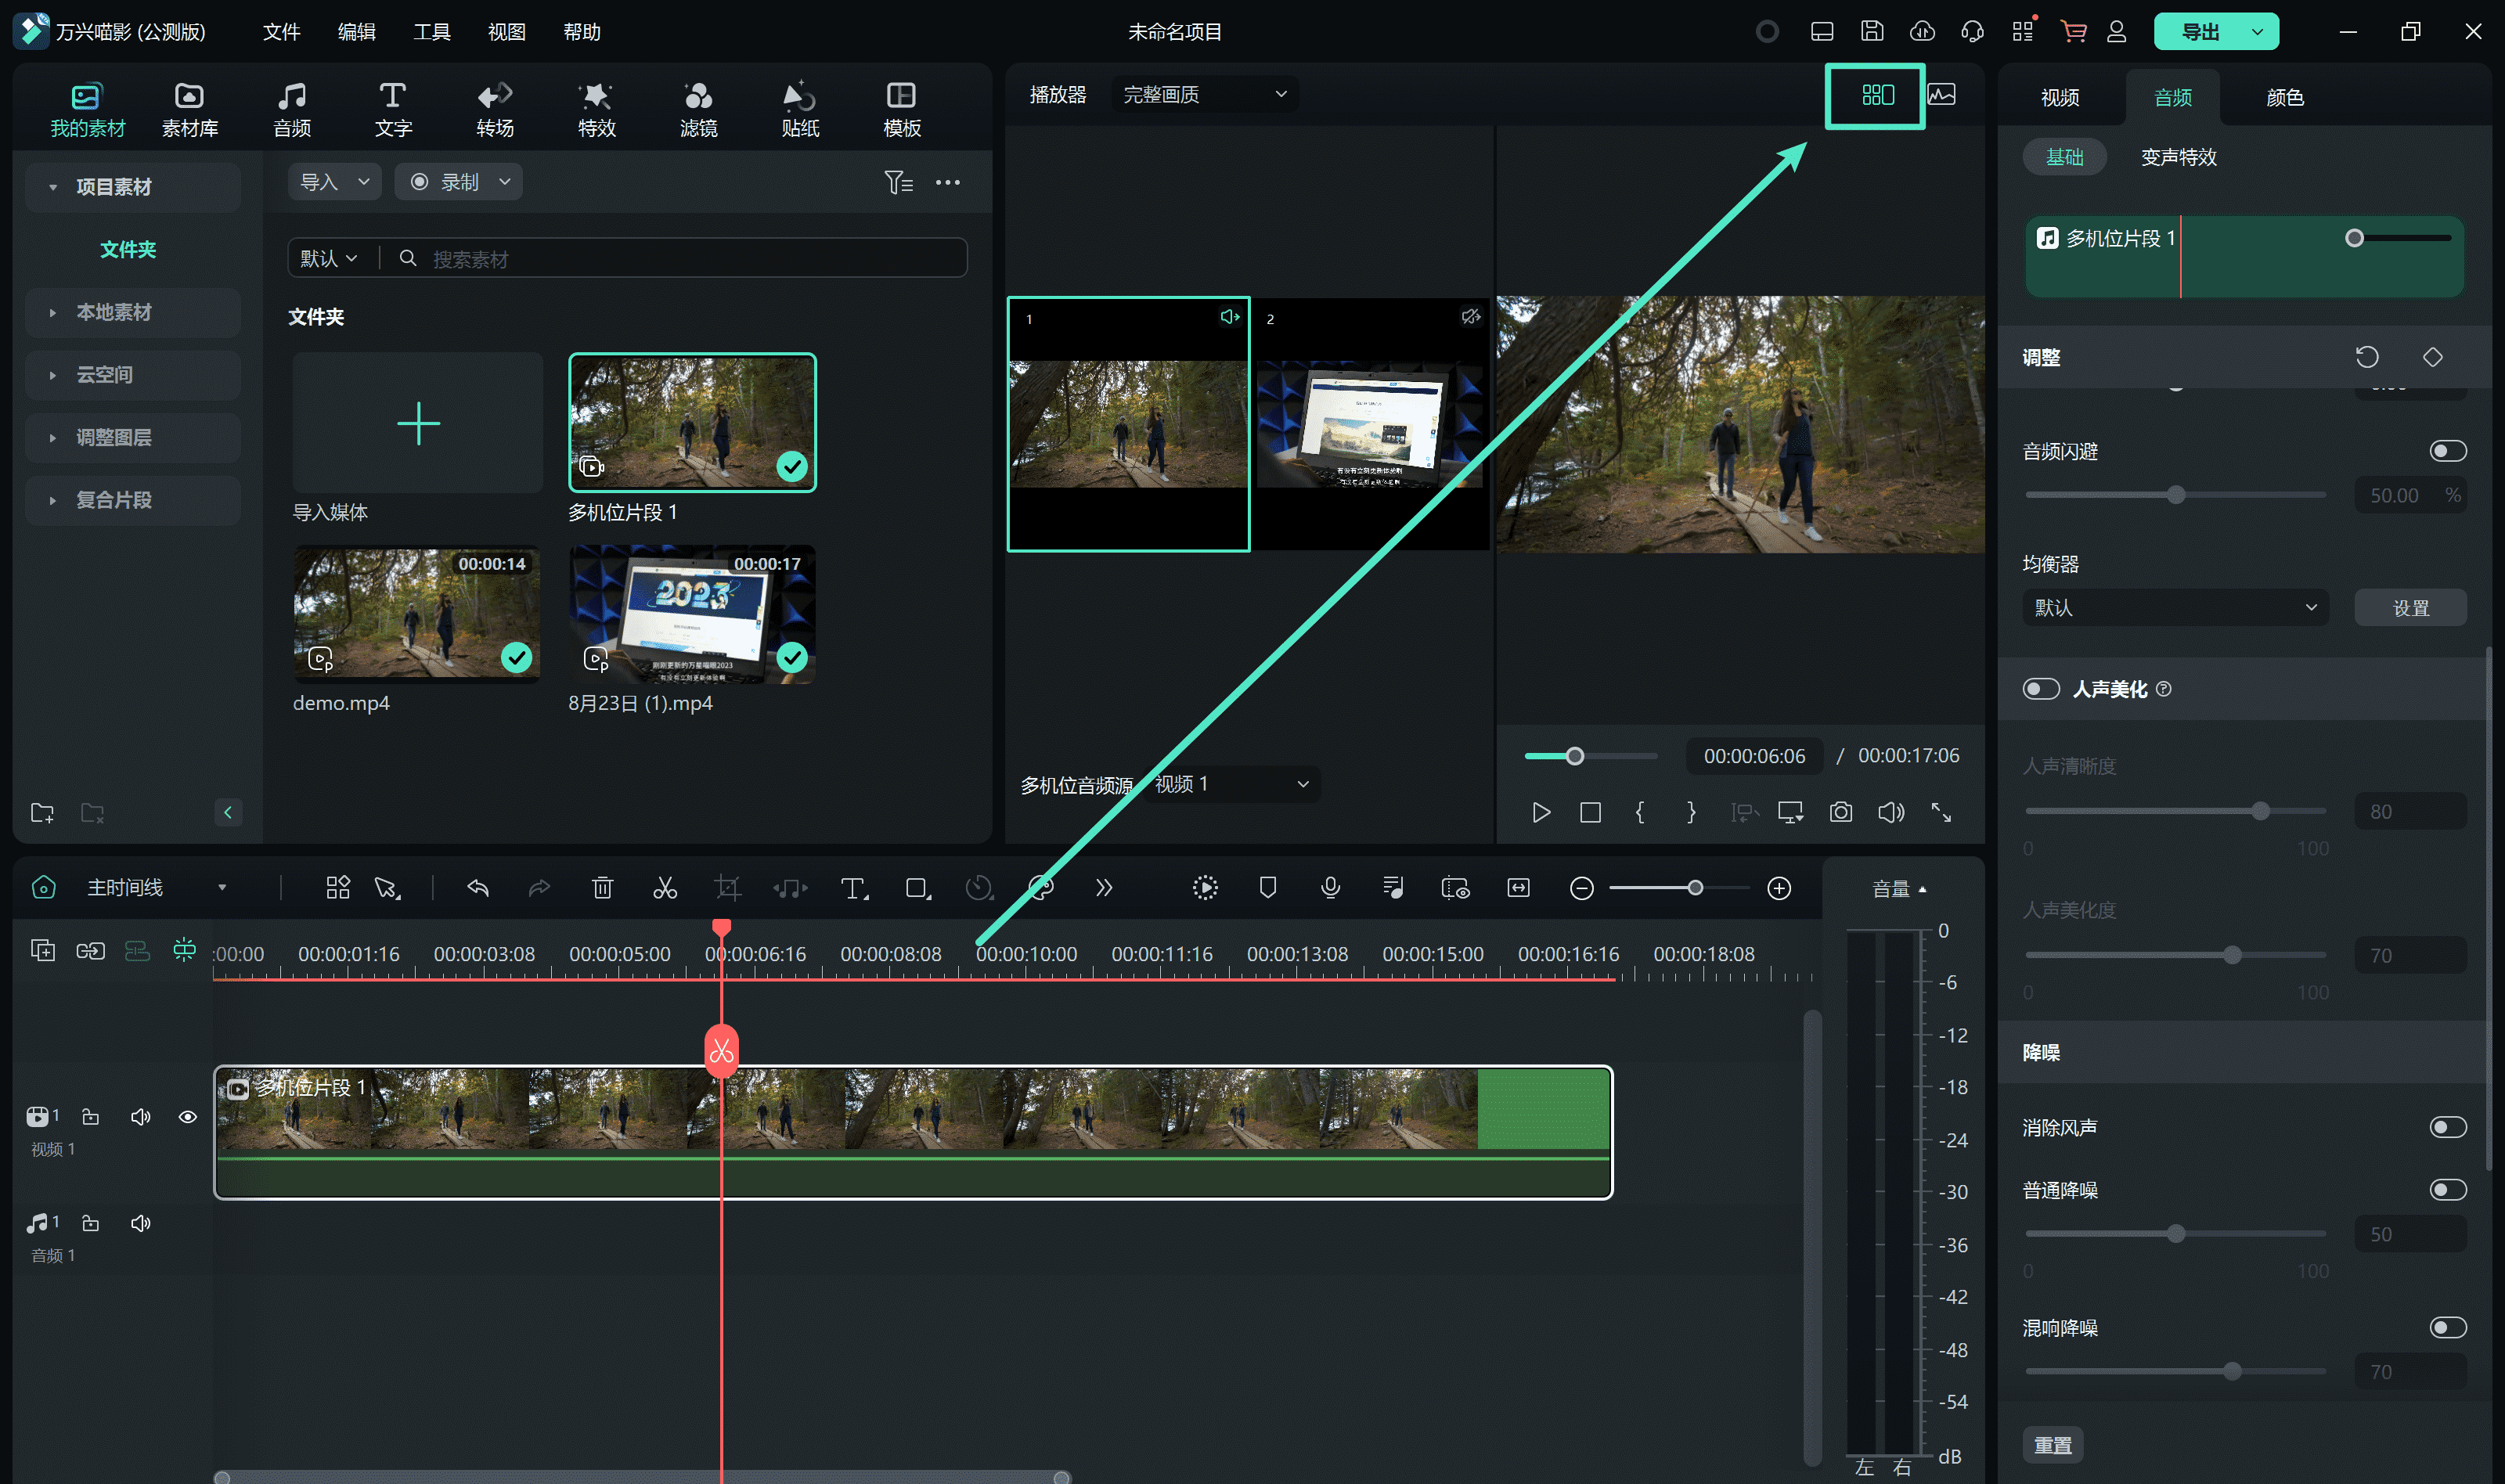This screenshot has height=1484, width=2505.
Task: Click the voiceover microphone icon in timeline toolbar
Action: (x=1330, y=888)
